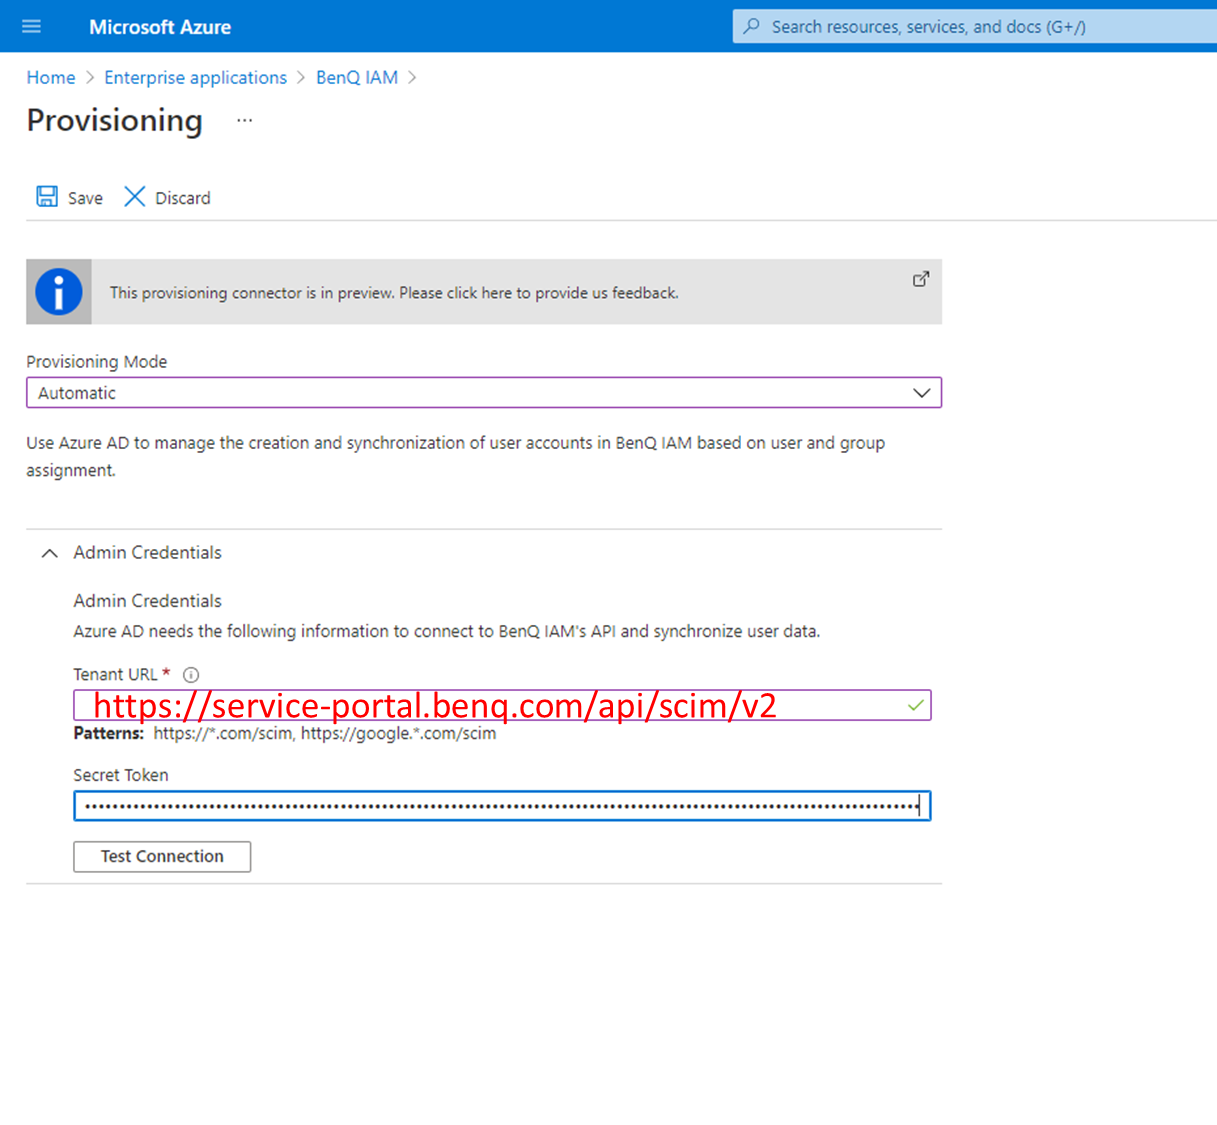This screenshot has width=1217, height=1125.
Task: Expand options via the Provisioning ellipsis
Action: click(x=244, y=120)
